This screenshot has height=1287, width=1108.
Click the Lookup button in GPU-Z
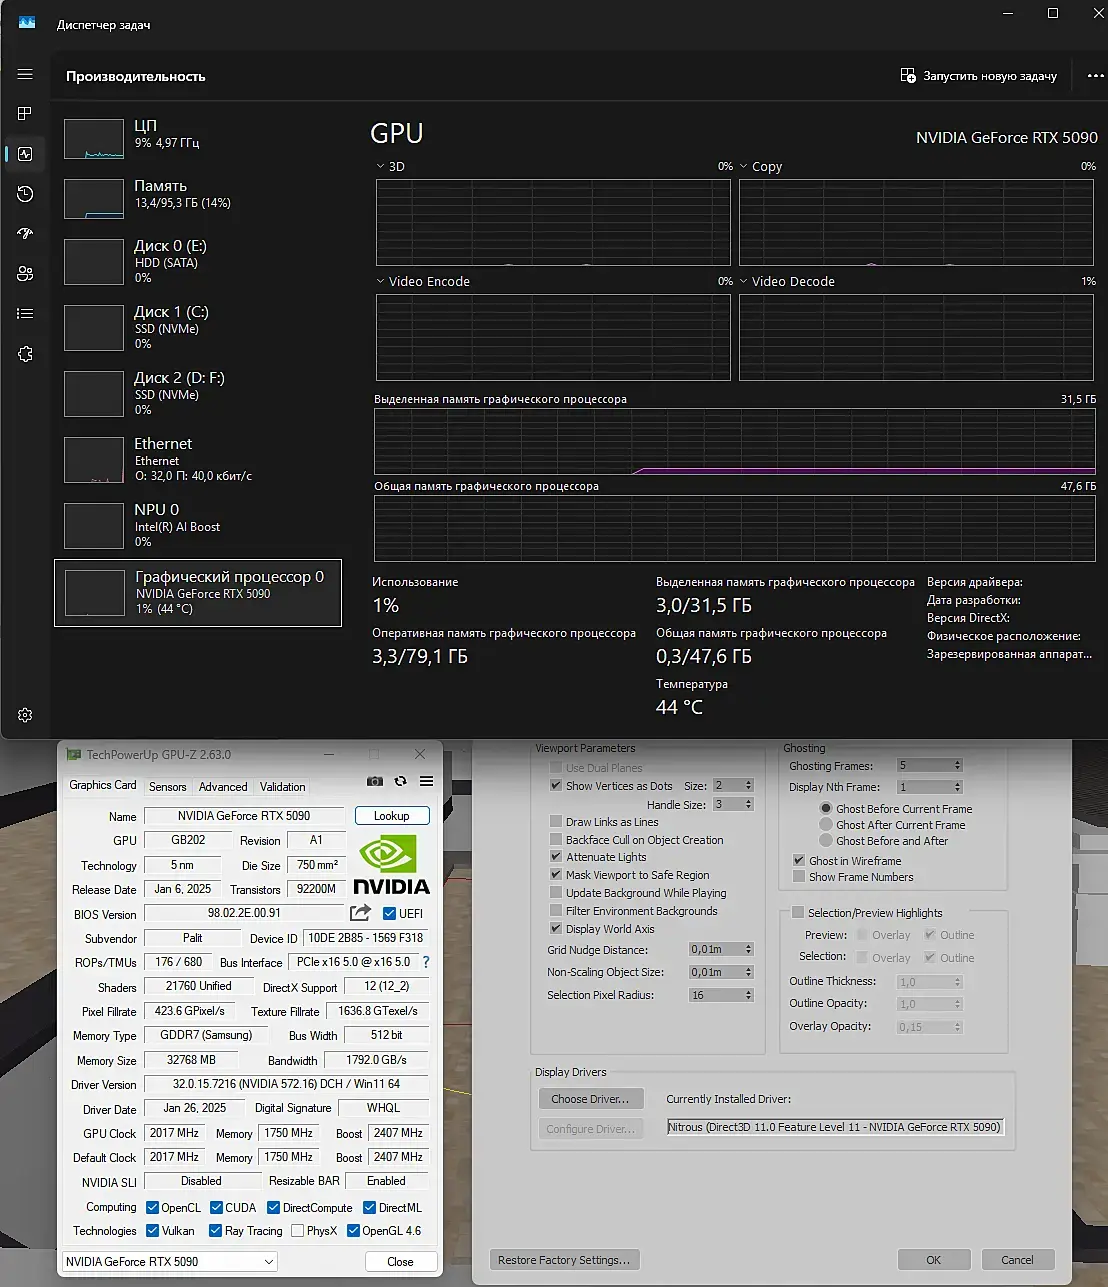(392, 816)
